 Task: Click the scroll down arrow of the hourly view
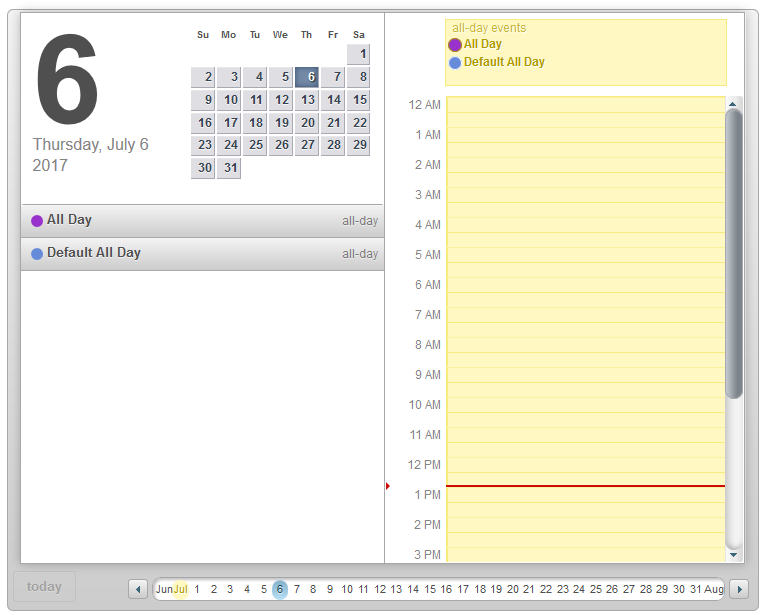tap(733, 555)
